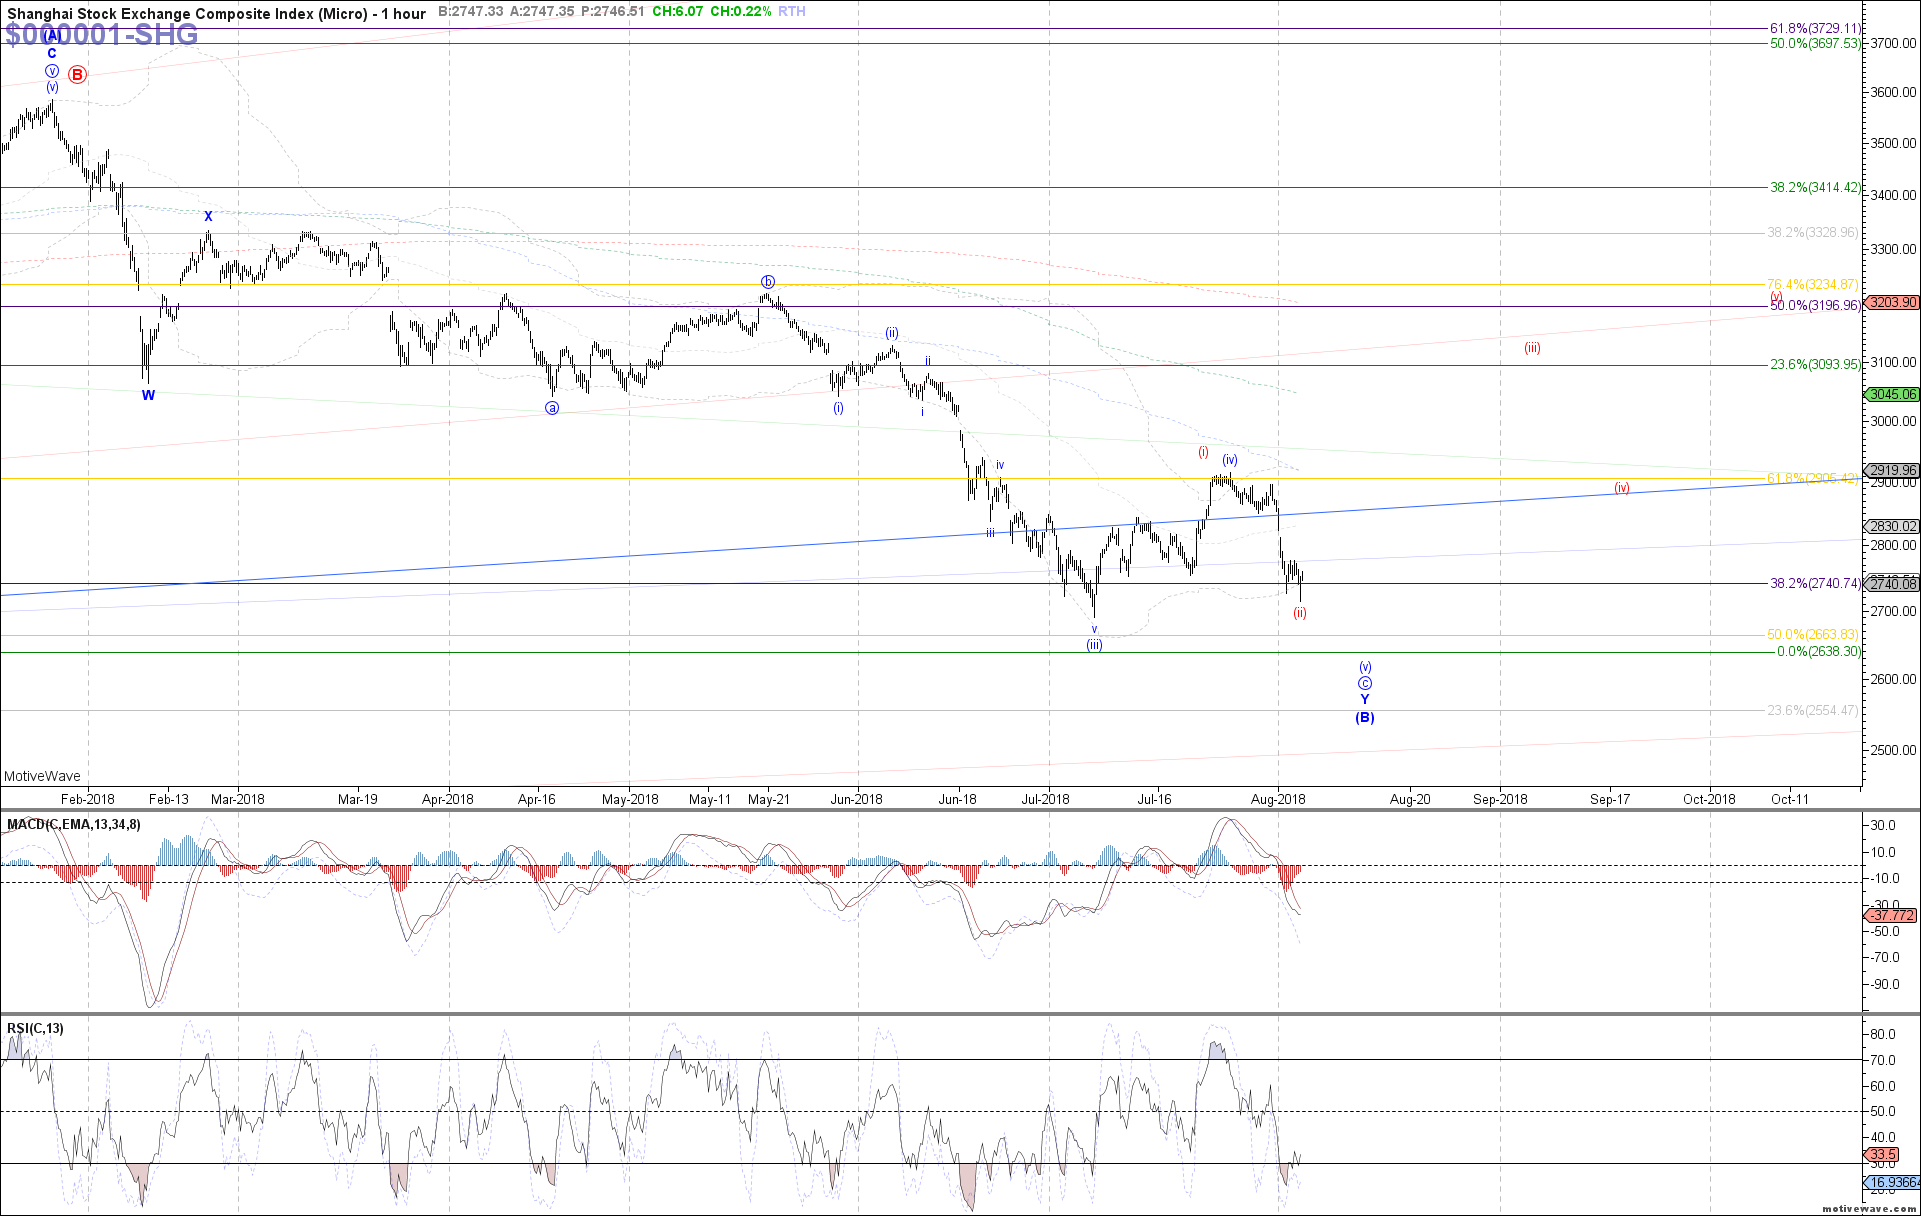Click the Fibonacci label '61.8%(3729.11)'
The width and height of the screenshot is (1921, 1216).
tap(1815, 29)
